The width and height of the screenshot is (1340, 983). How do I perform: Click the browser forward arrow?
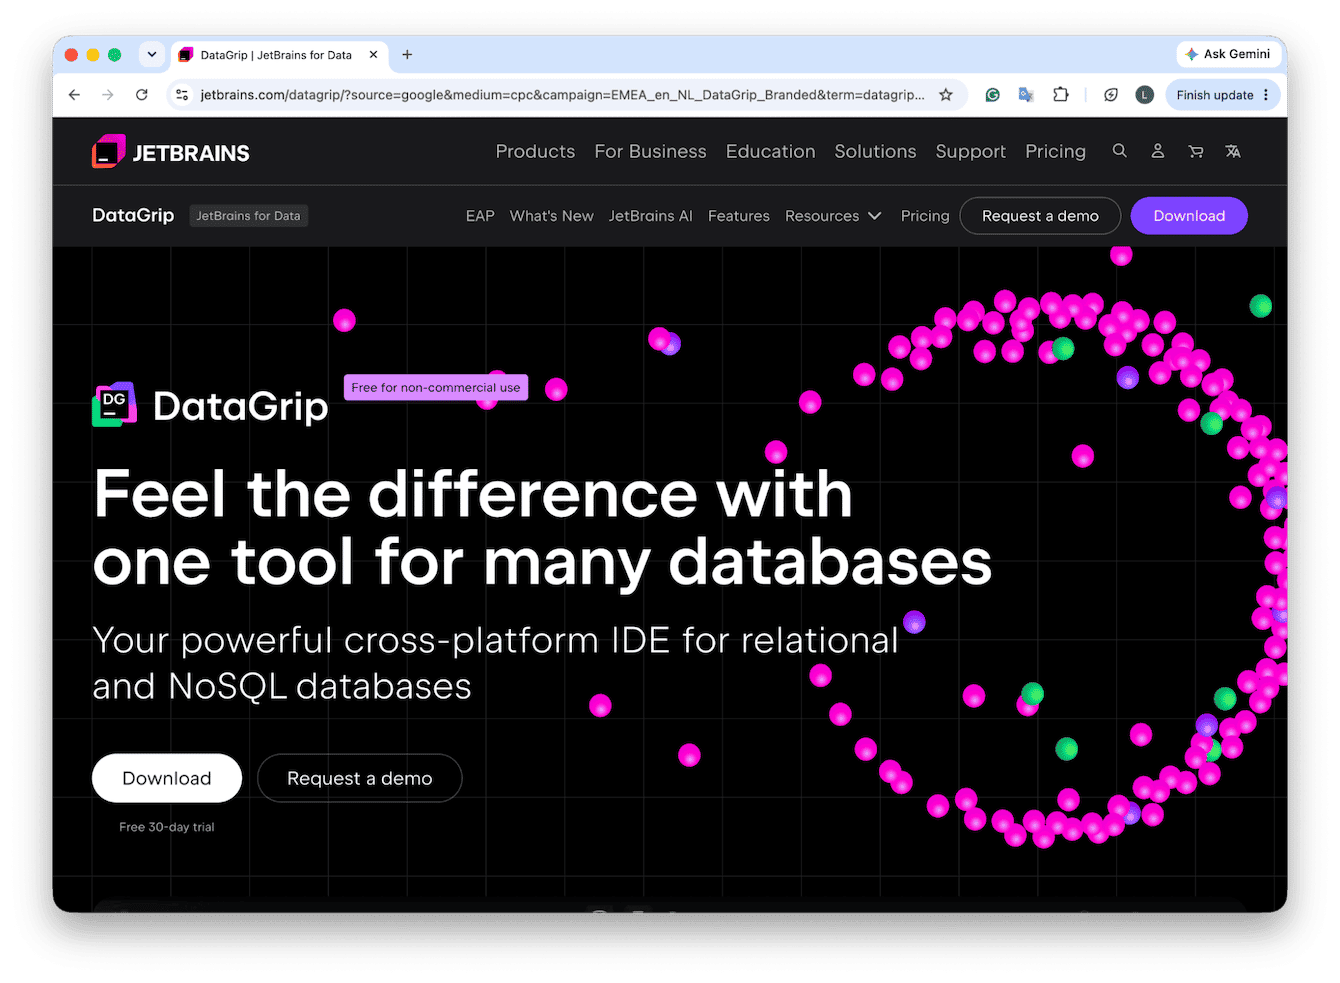(108, 95)
